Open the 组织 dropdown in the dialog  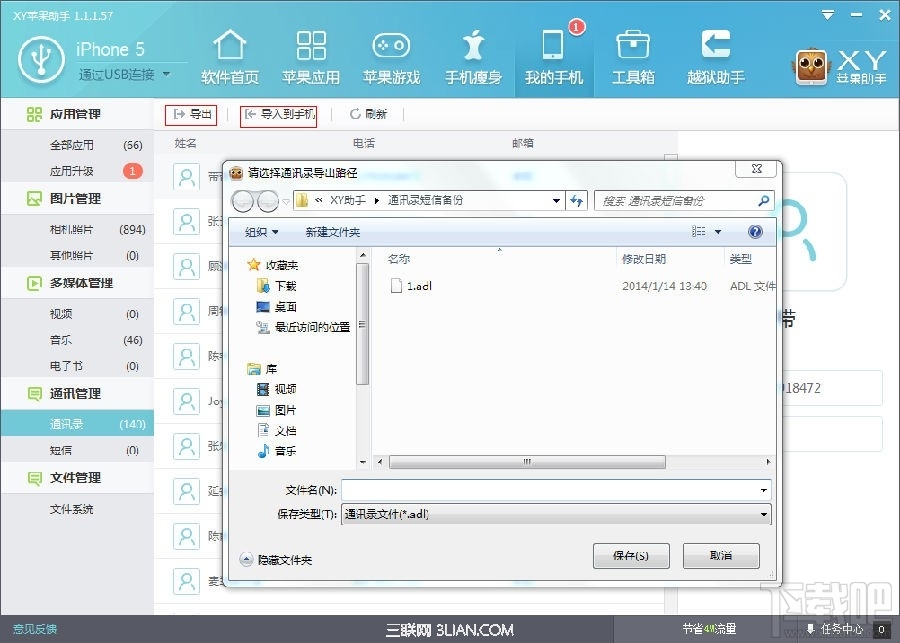[263, 232]
